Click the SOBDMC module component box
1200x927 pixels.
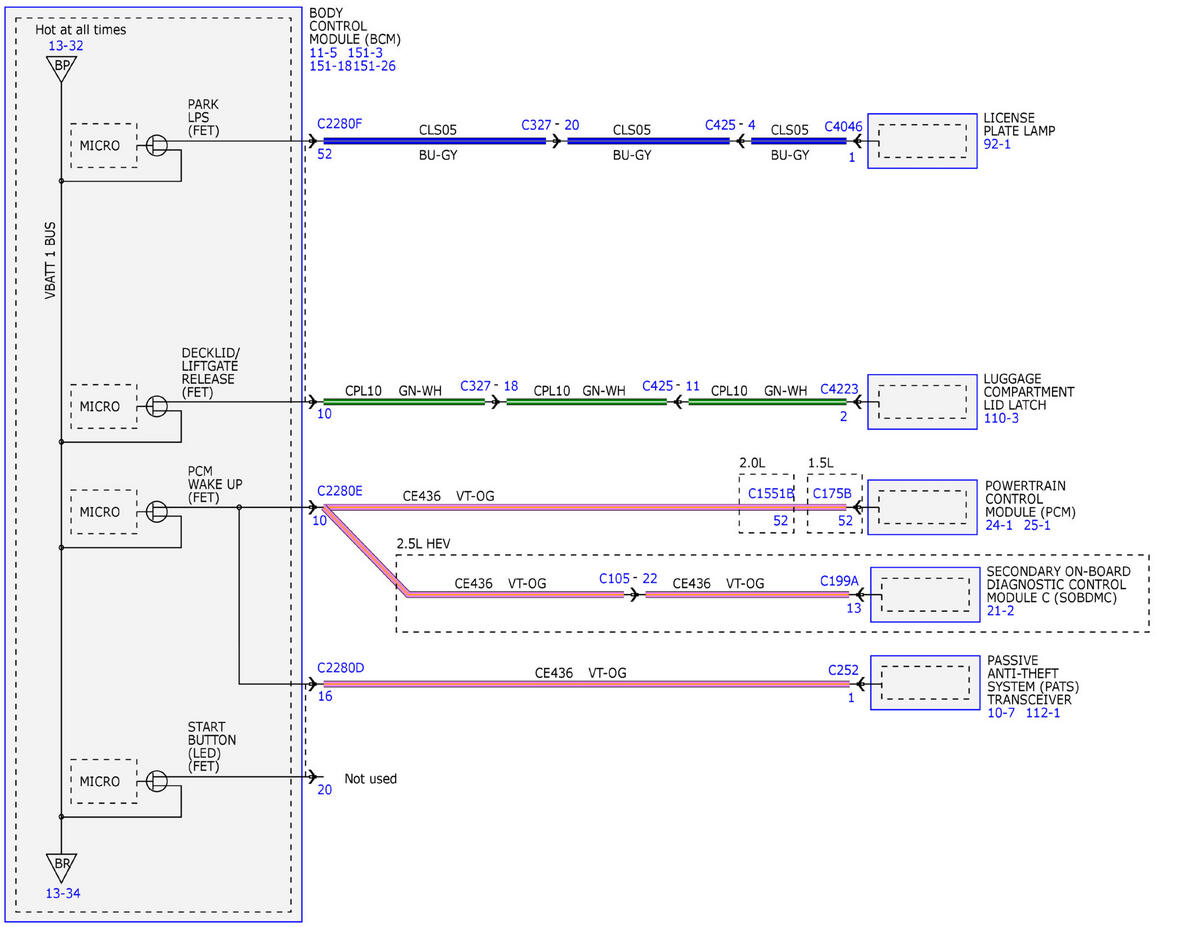pos(925,594)
